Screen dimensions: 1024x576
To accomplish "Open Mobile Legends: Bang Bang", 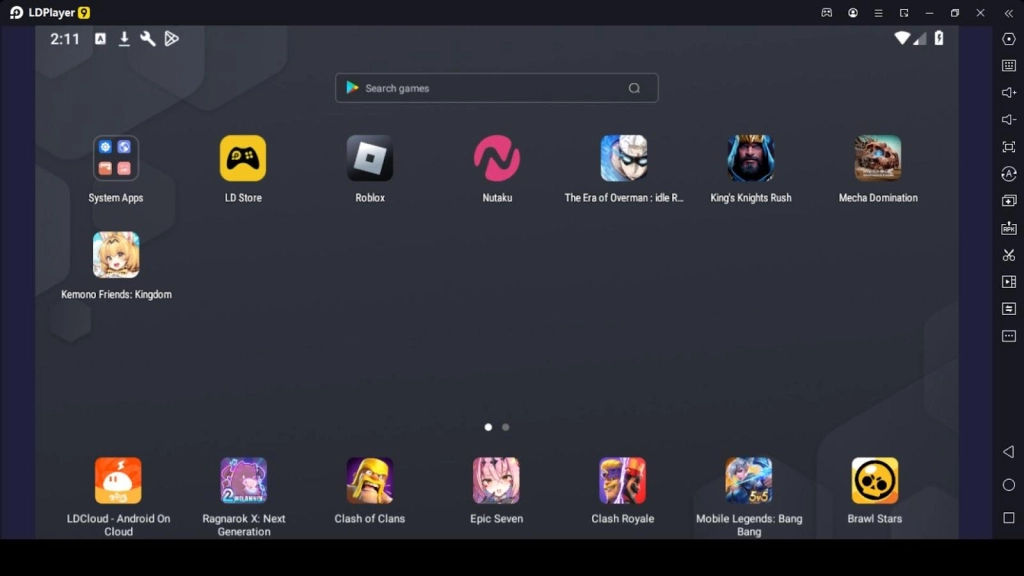I will (x=748, y=481).
